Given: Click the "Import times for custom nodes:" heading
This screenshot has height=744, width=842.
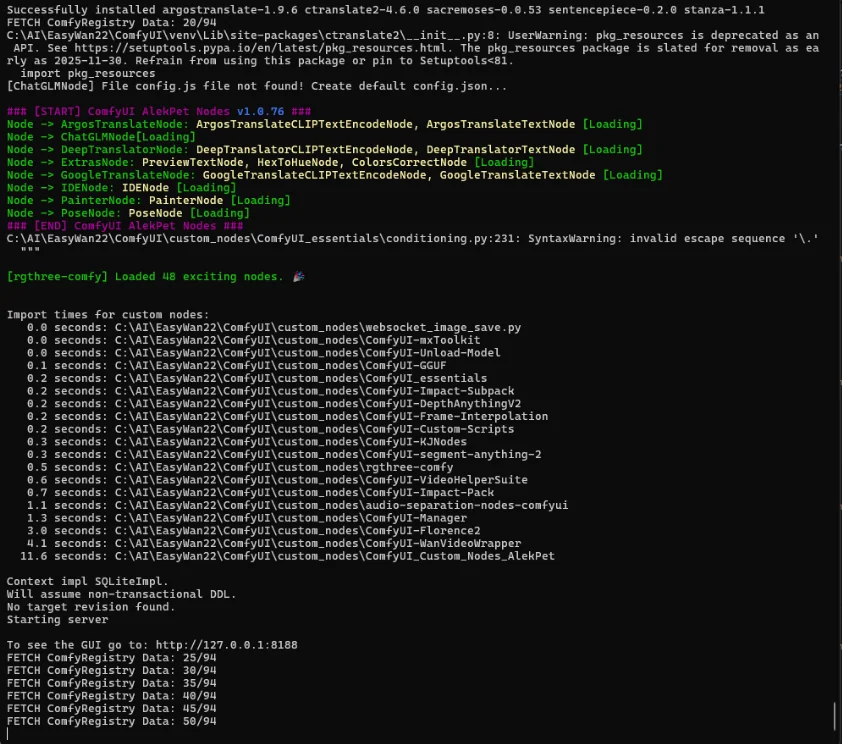Looking at the screenshot, I should click(107, 314).
